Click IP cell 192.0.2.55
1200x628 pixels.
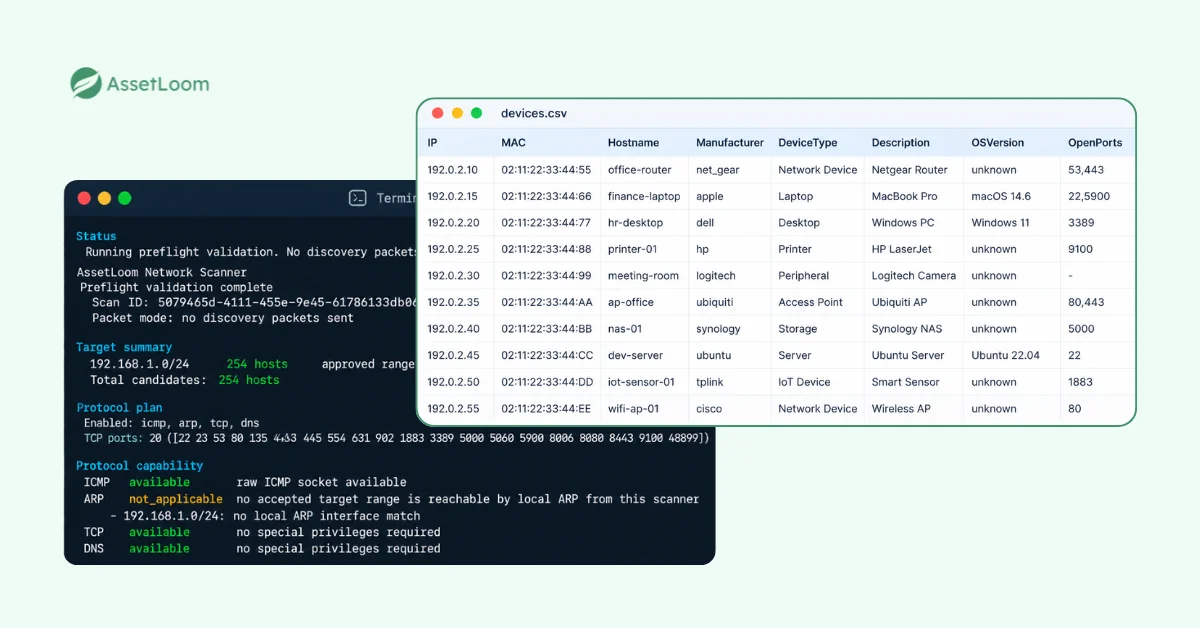[x=453, y=408]
